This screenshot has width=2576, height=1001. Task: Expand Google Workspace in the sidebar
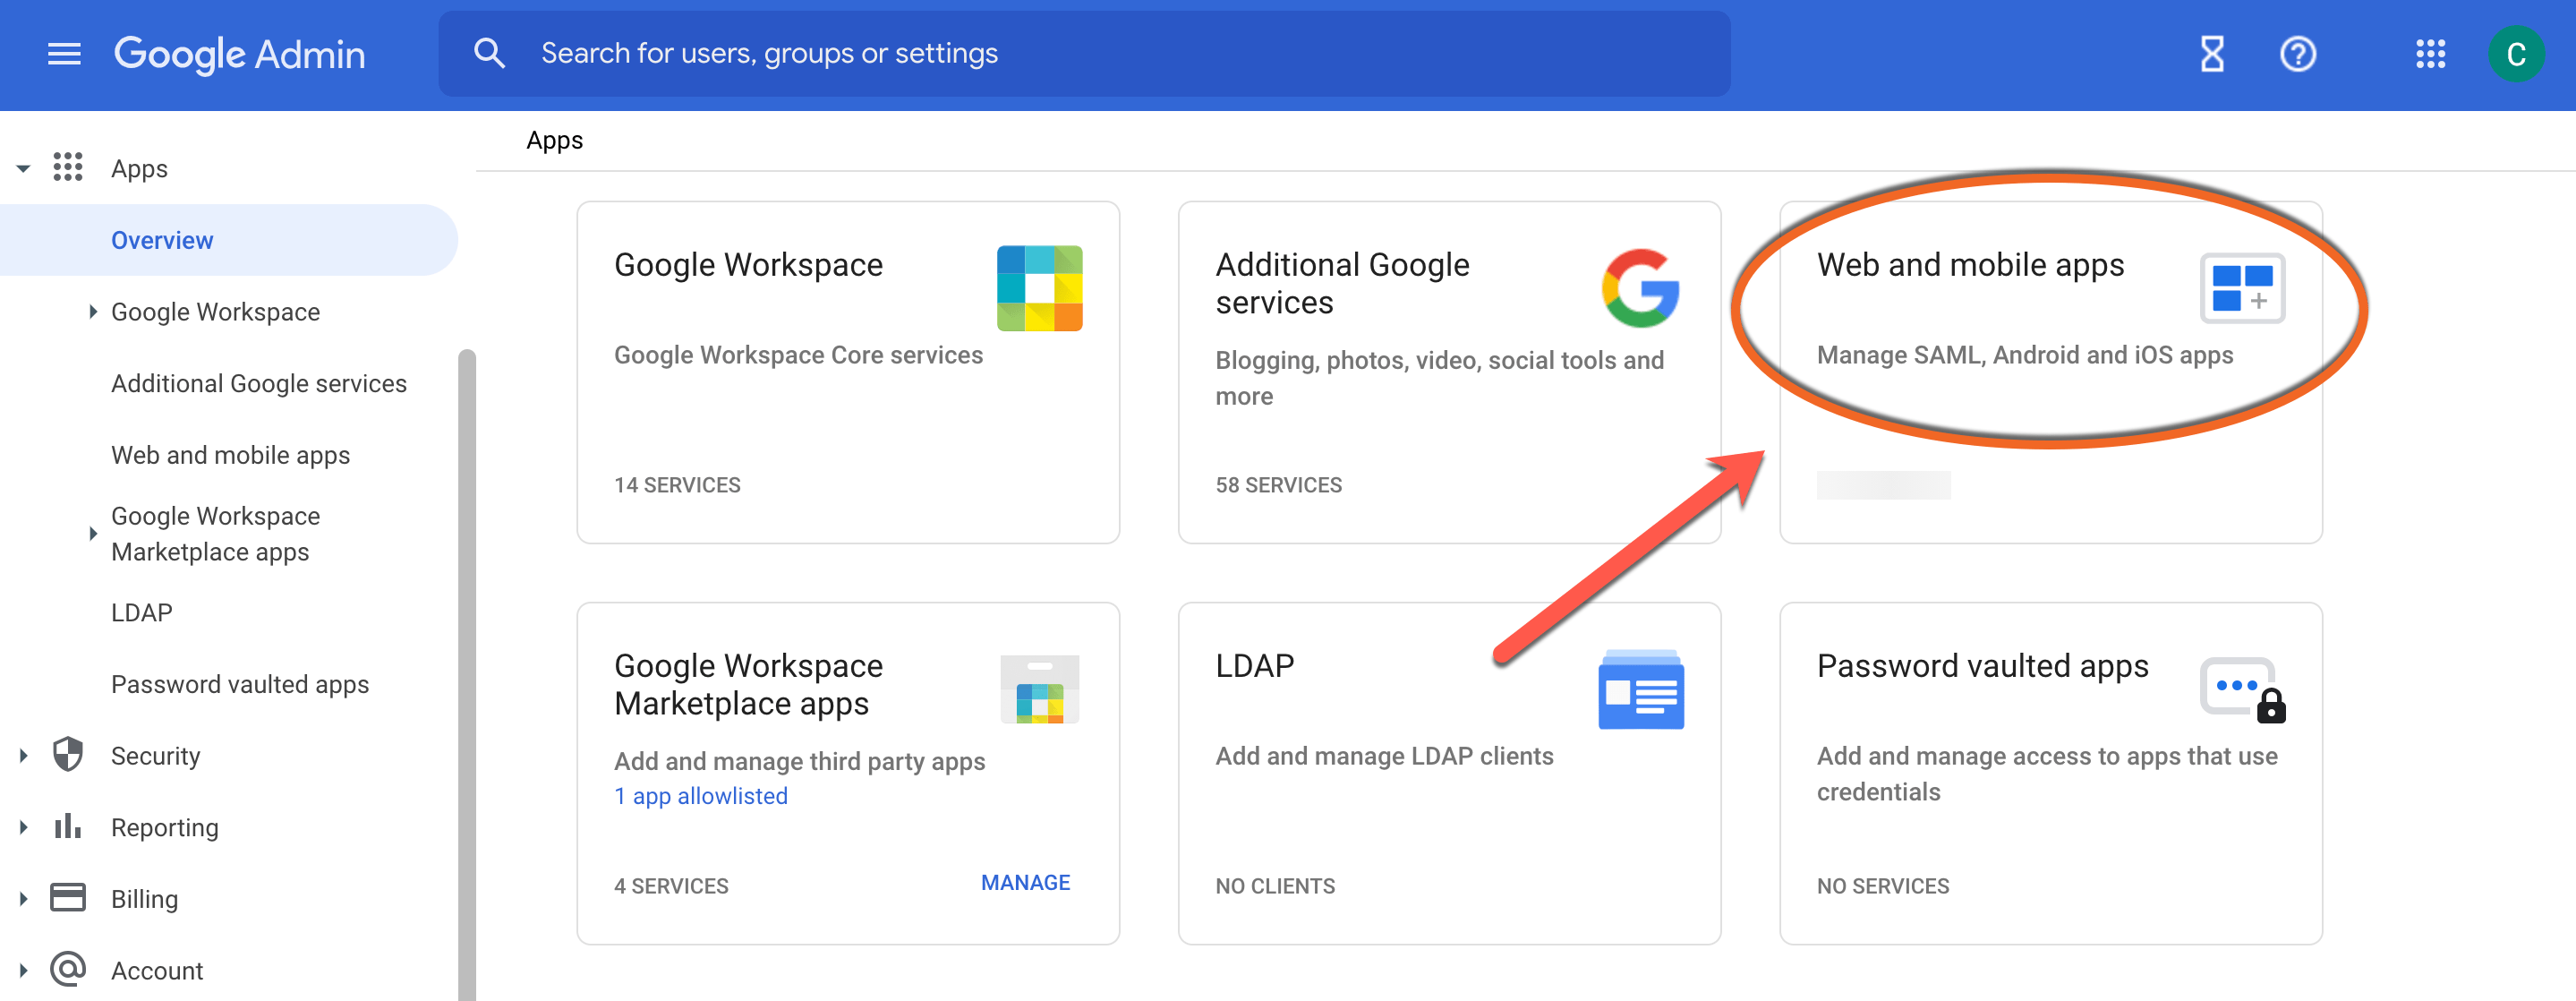[95, 311]
